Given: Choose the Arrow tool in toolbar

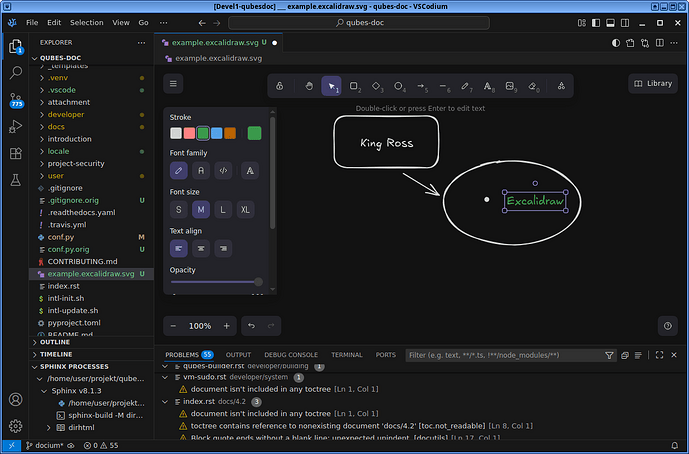Looking at the screenshot, I should point(420,86).
